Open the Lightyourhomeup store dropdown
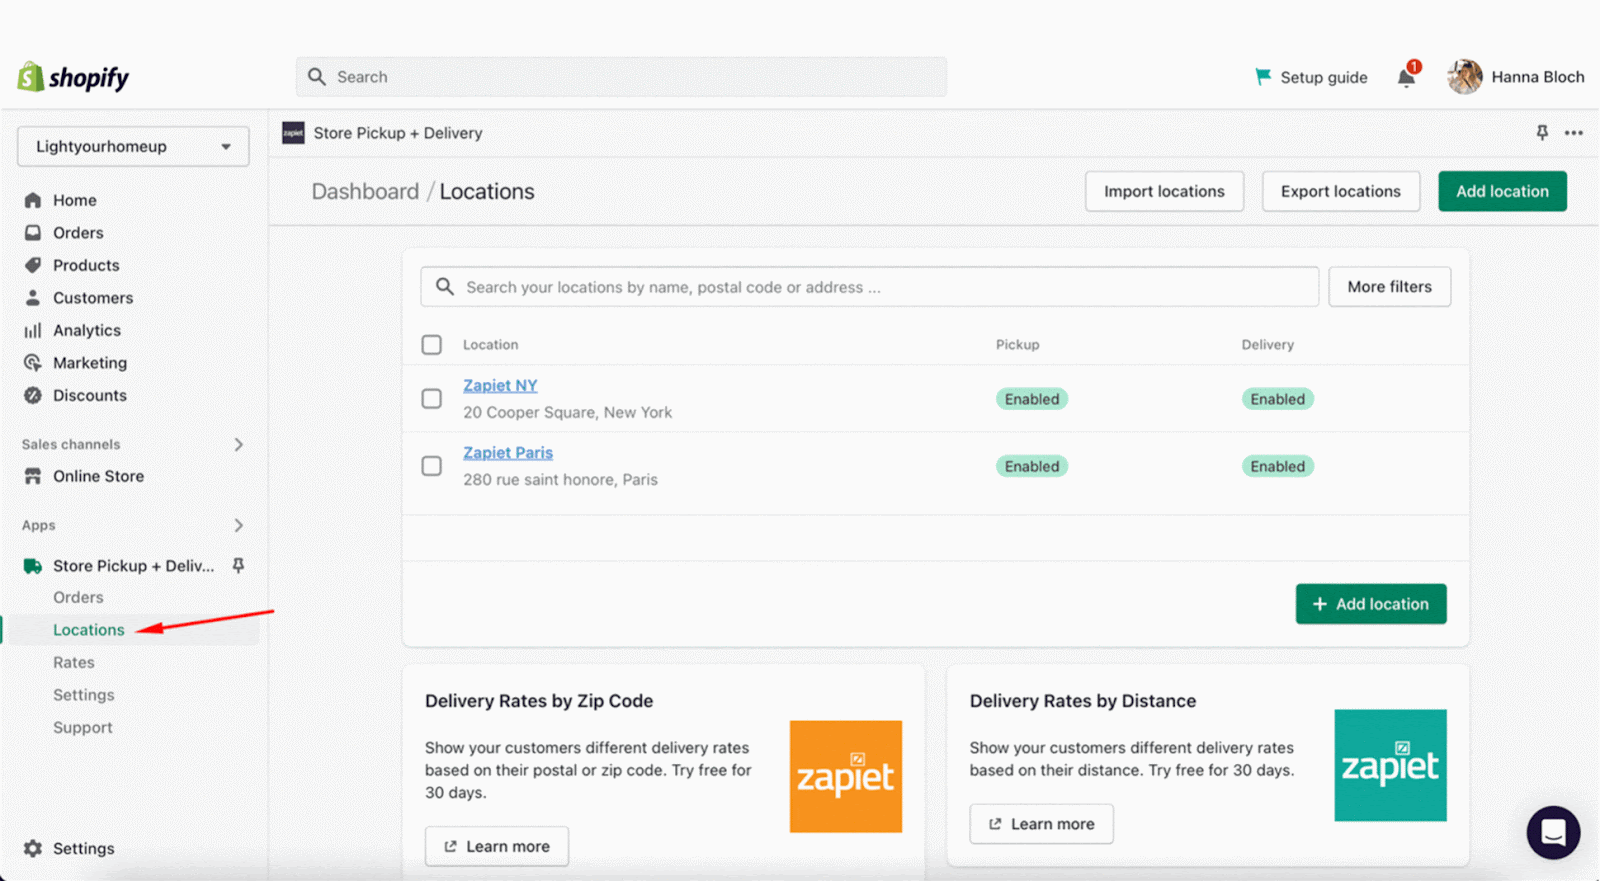The width and height of the screenshot is (1600, 881). pyautogui.click(x=133, y=146)
